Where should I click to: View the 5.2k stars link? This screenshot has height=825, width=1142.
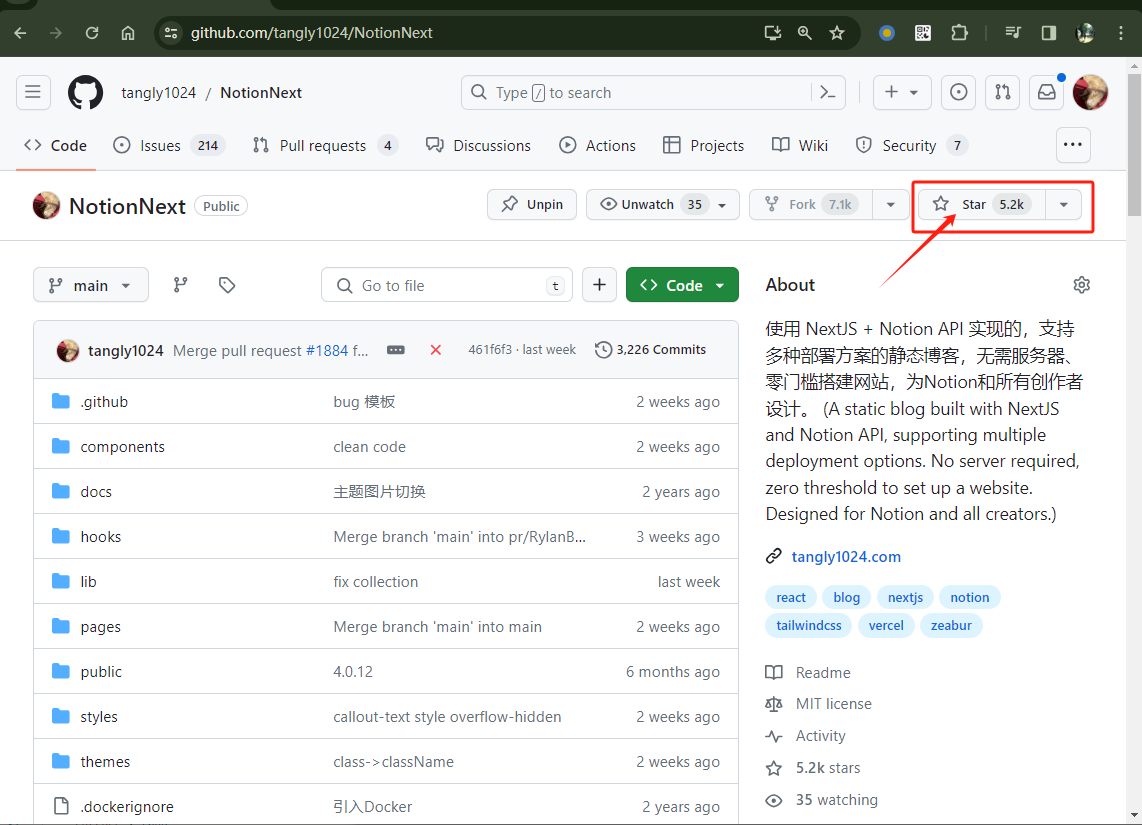click(x=827, y=768)
